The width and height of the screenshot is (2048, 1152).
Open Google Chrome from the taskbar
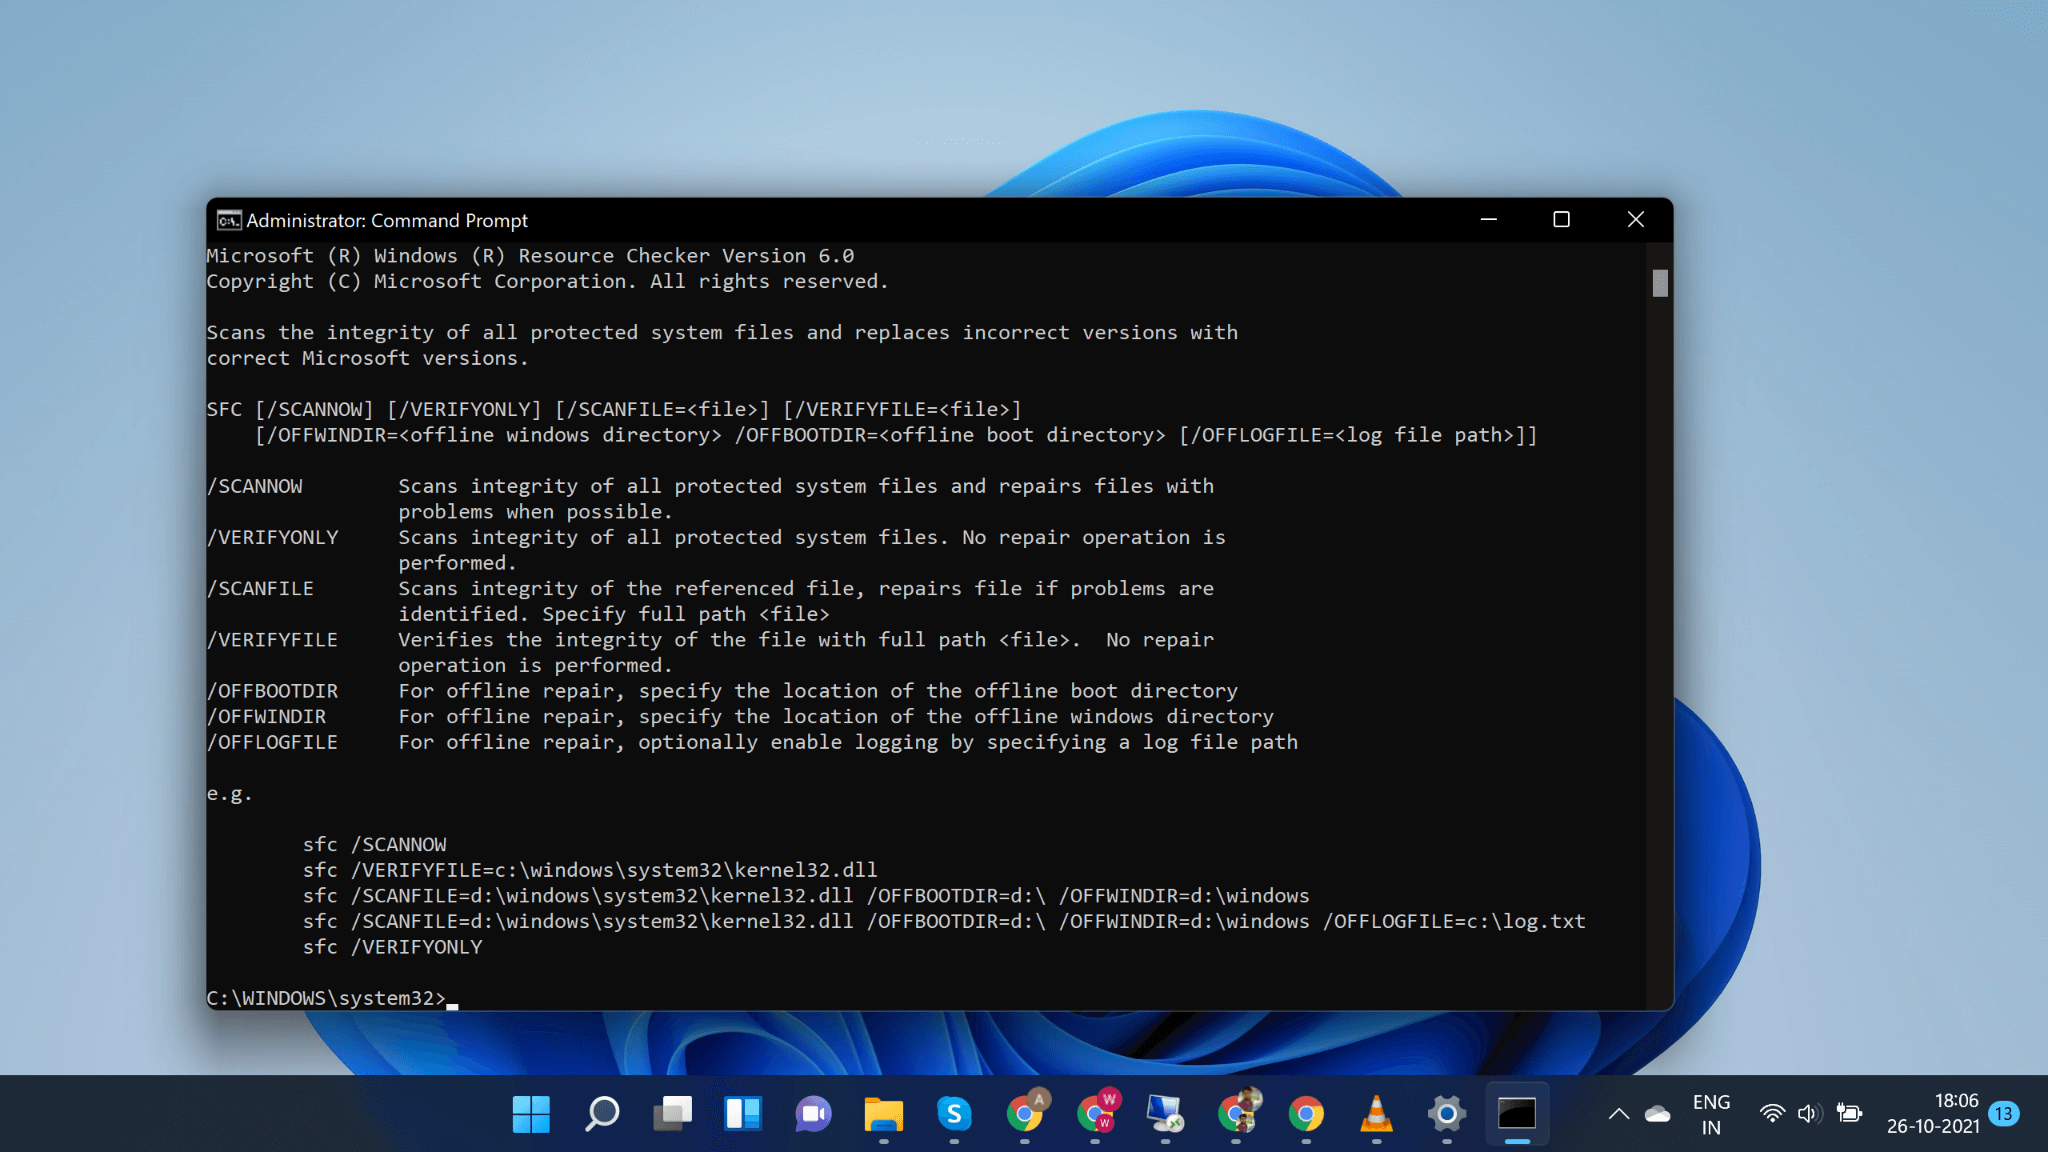click(x=1308, y=1113)
